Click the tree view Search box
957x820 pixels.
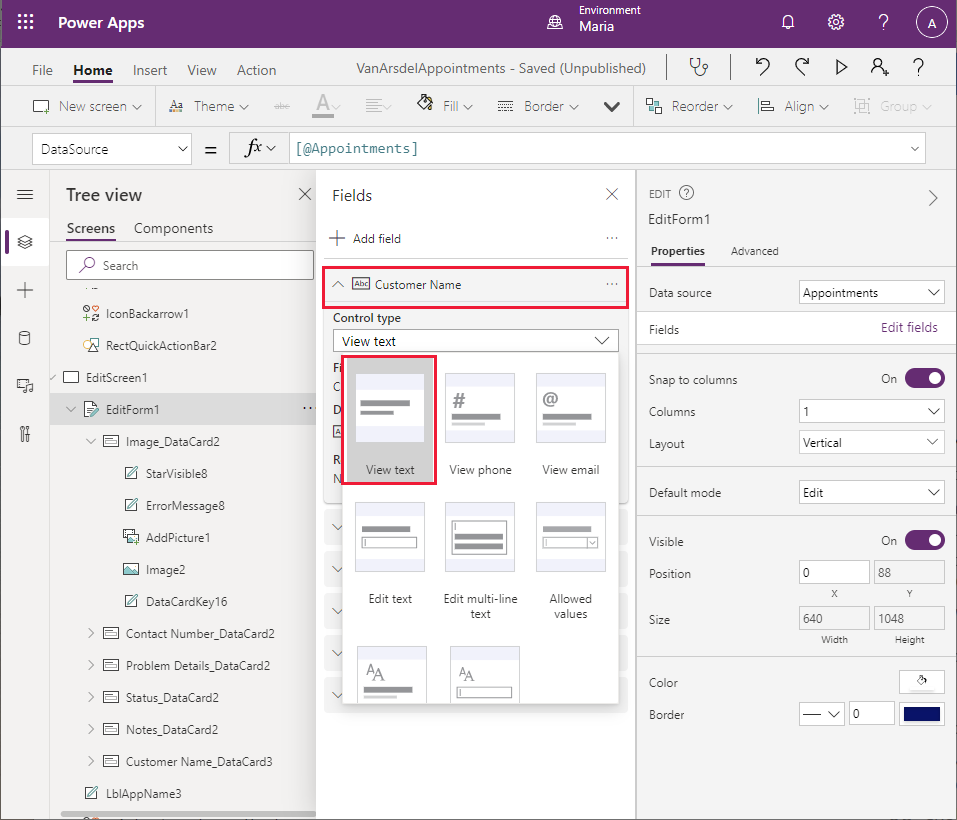[190, 265]
